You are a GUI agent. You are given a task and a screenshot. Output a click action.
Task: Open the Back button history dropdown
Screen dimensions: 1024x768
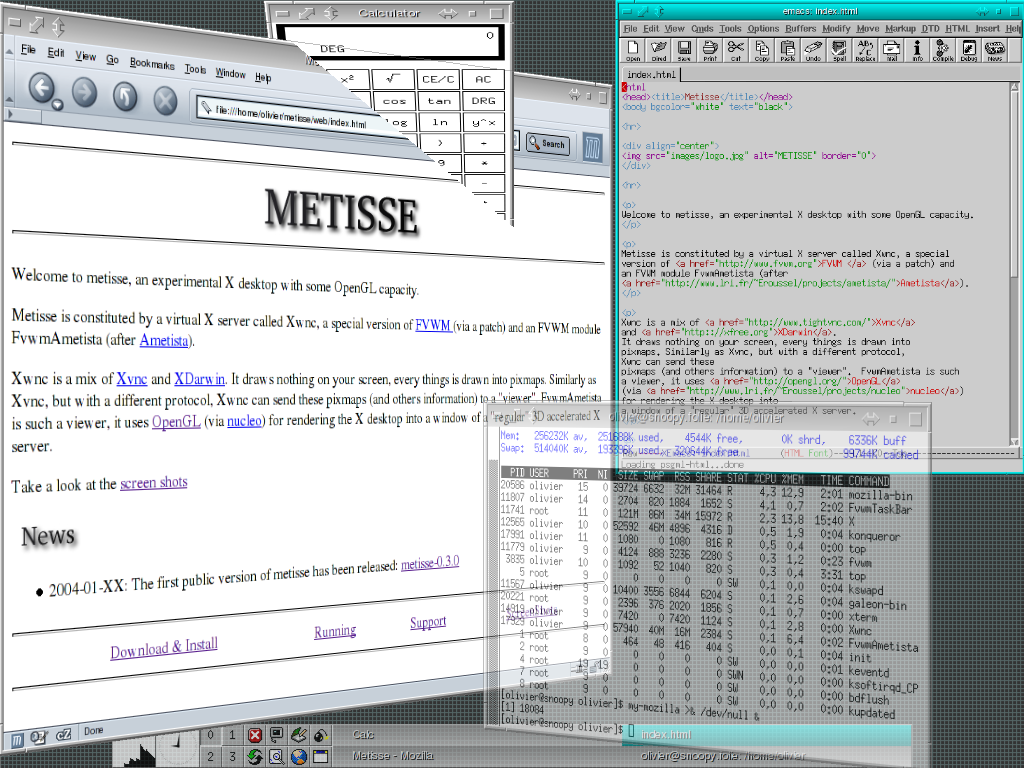(x=56, y=103)
